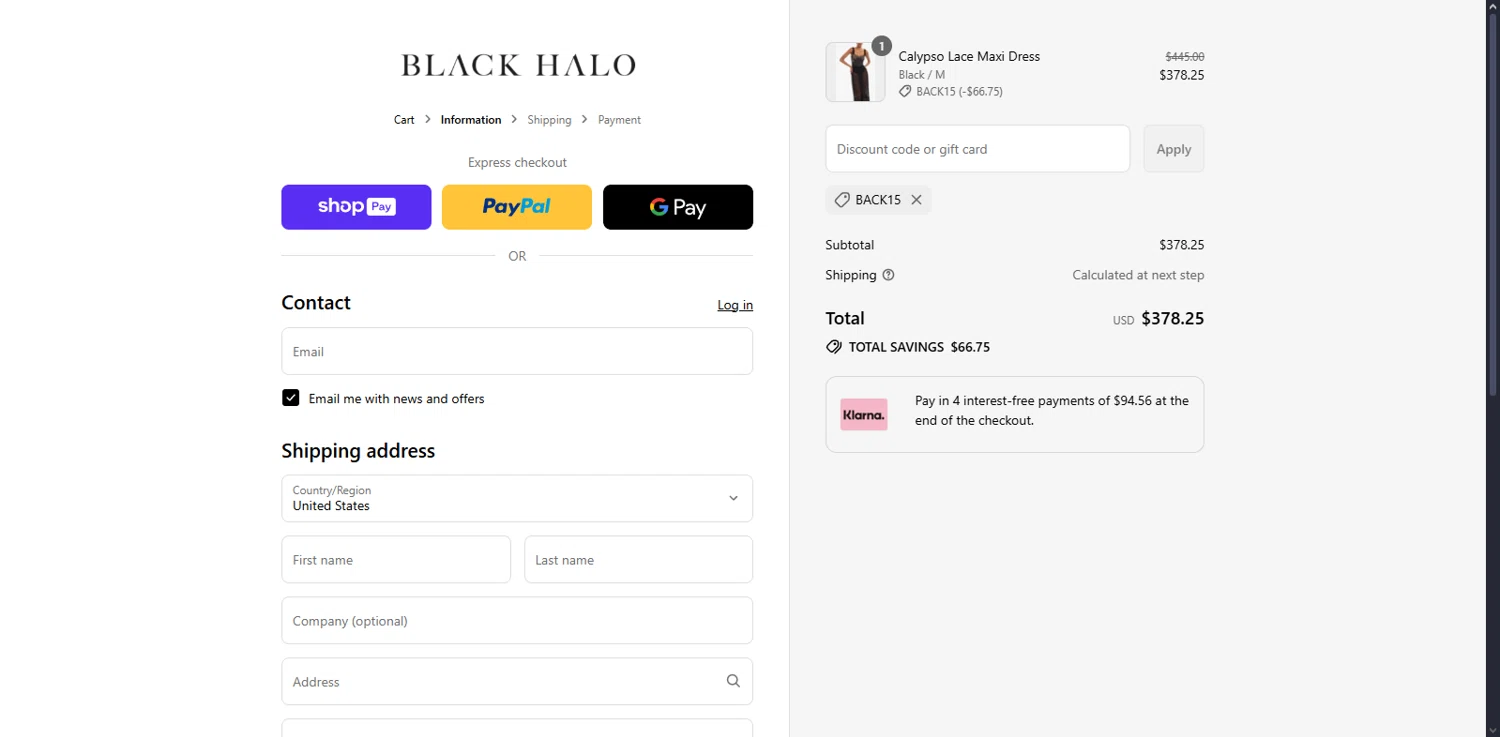Screen dimensions: 1500x737
Task: Focus the Company (optional) field
Action: point(517,620)
